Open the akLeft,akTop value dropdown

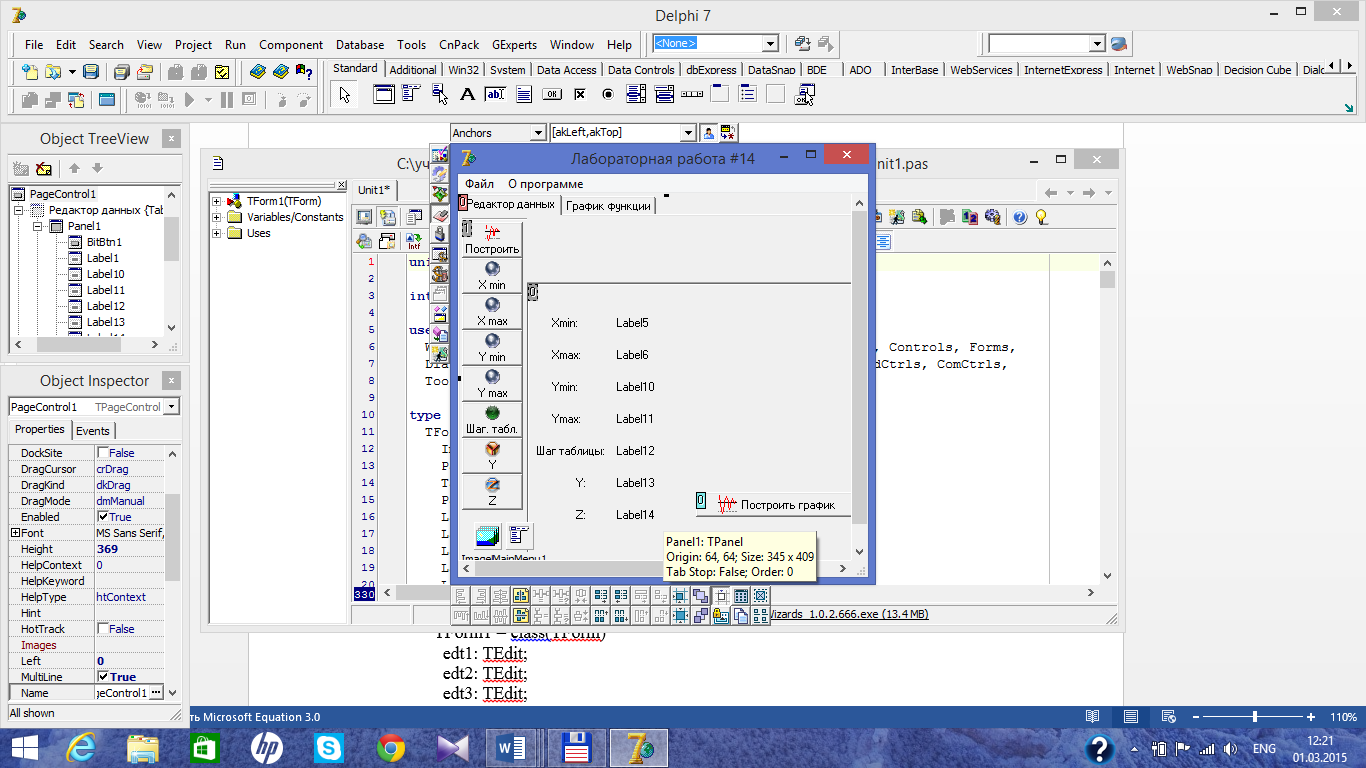coord(687,133)
